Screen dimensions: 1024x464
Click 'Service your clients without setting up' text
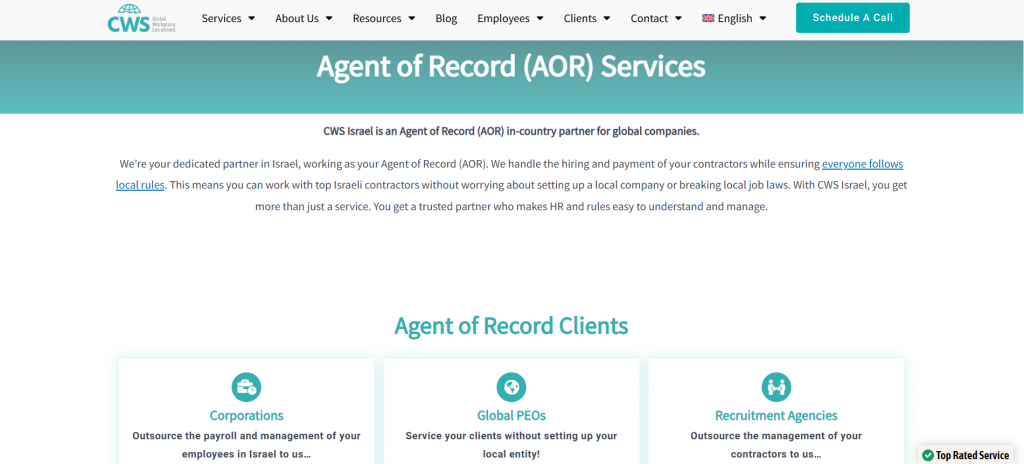coord(511,444)
